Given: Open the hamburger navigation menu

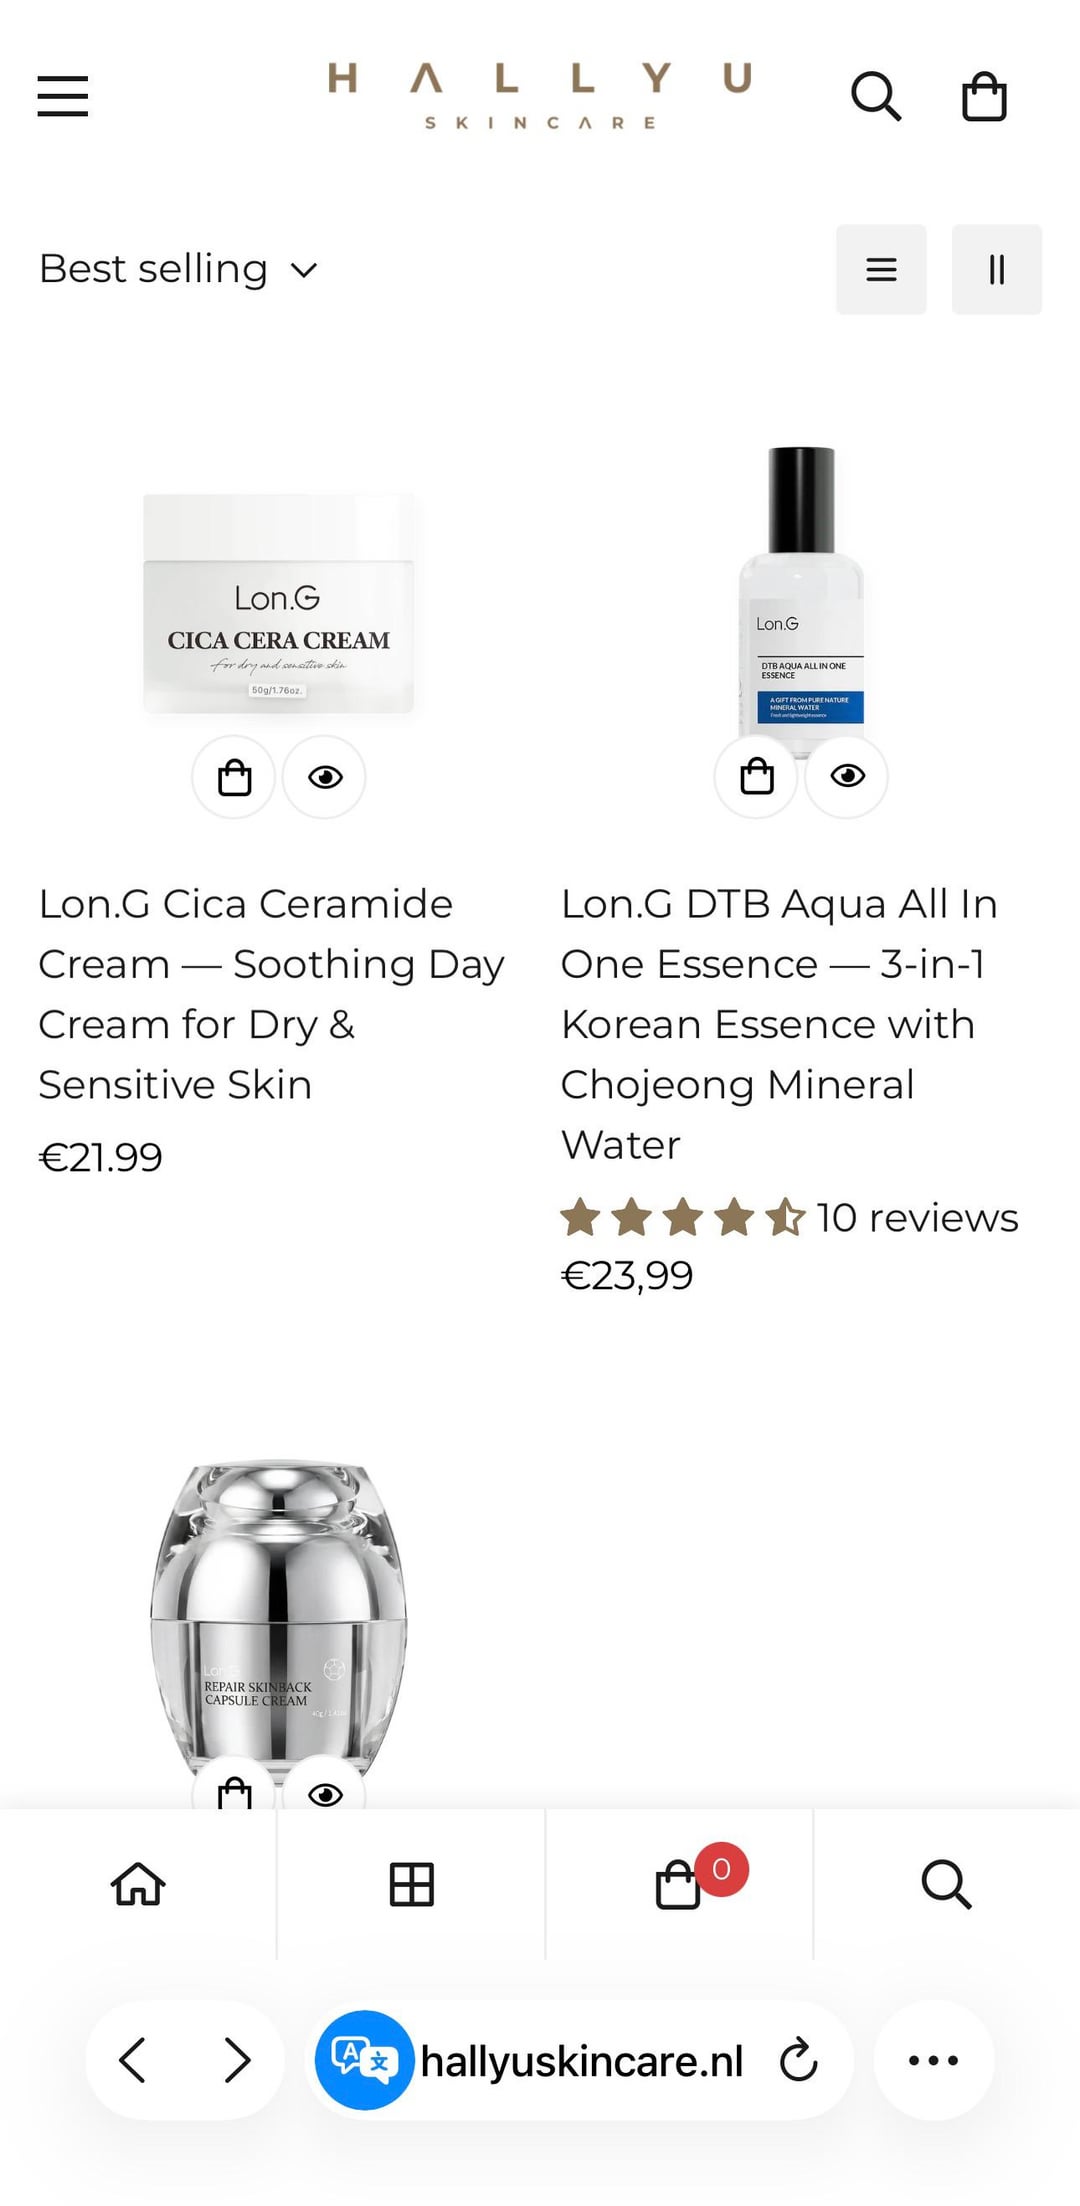Looking at the screenshot, I should (63, 96).
